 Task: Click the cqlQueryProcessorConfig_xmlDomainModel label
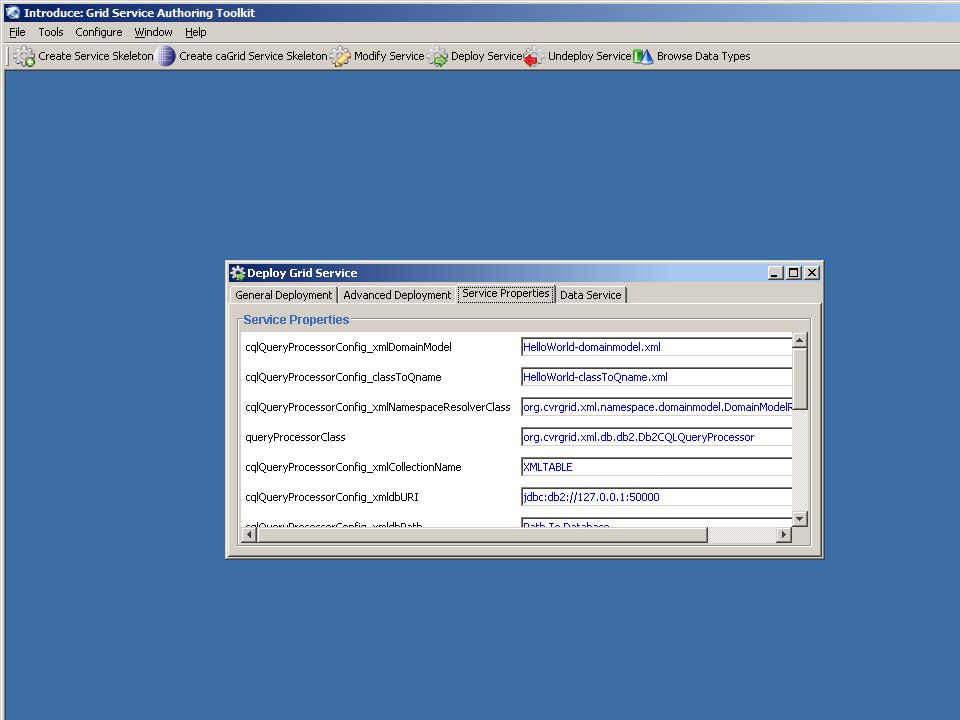348,347
